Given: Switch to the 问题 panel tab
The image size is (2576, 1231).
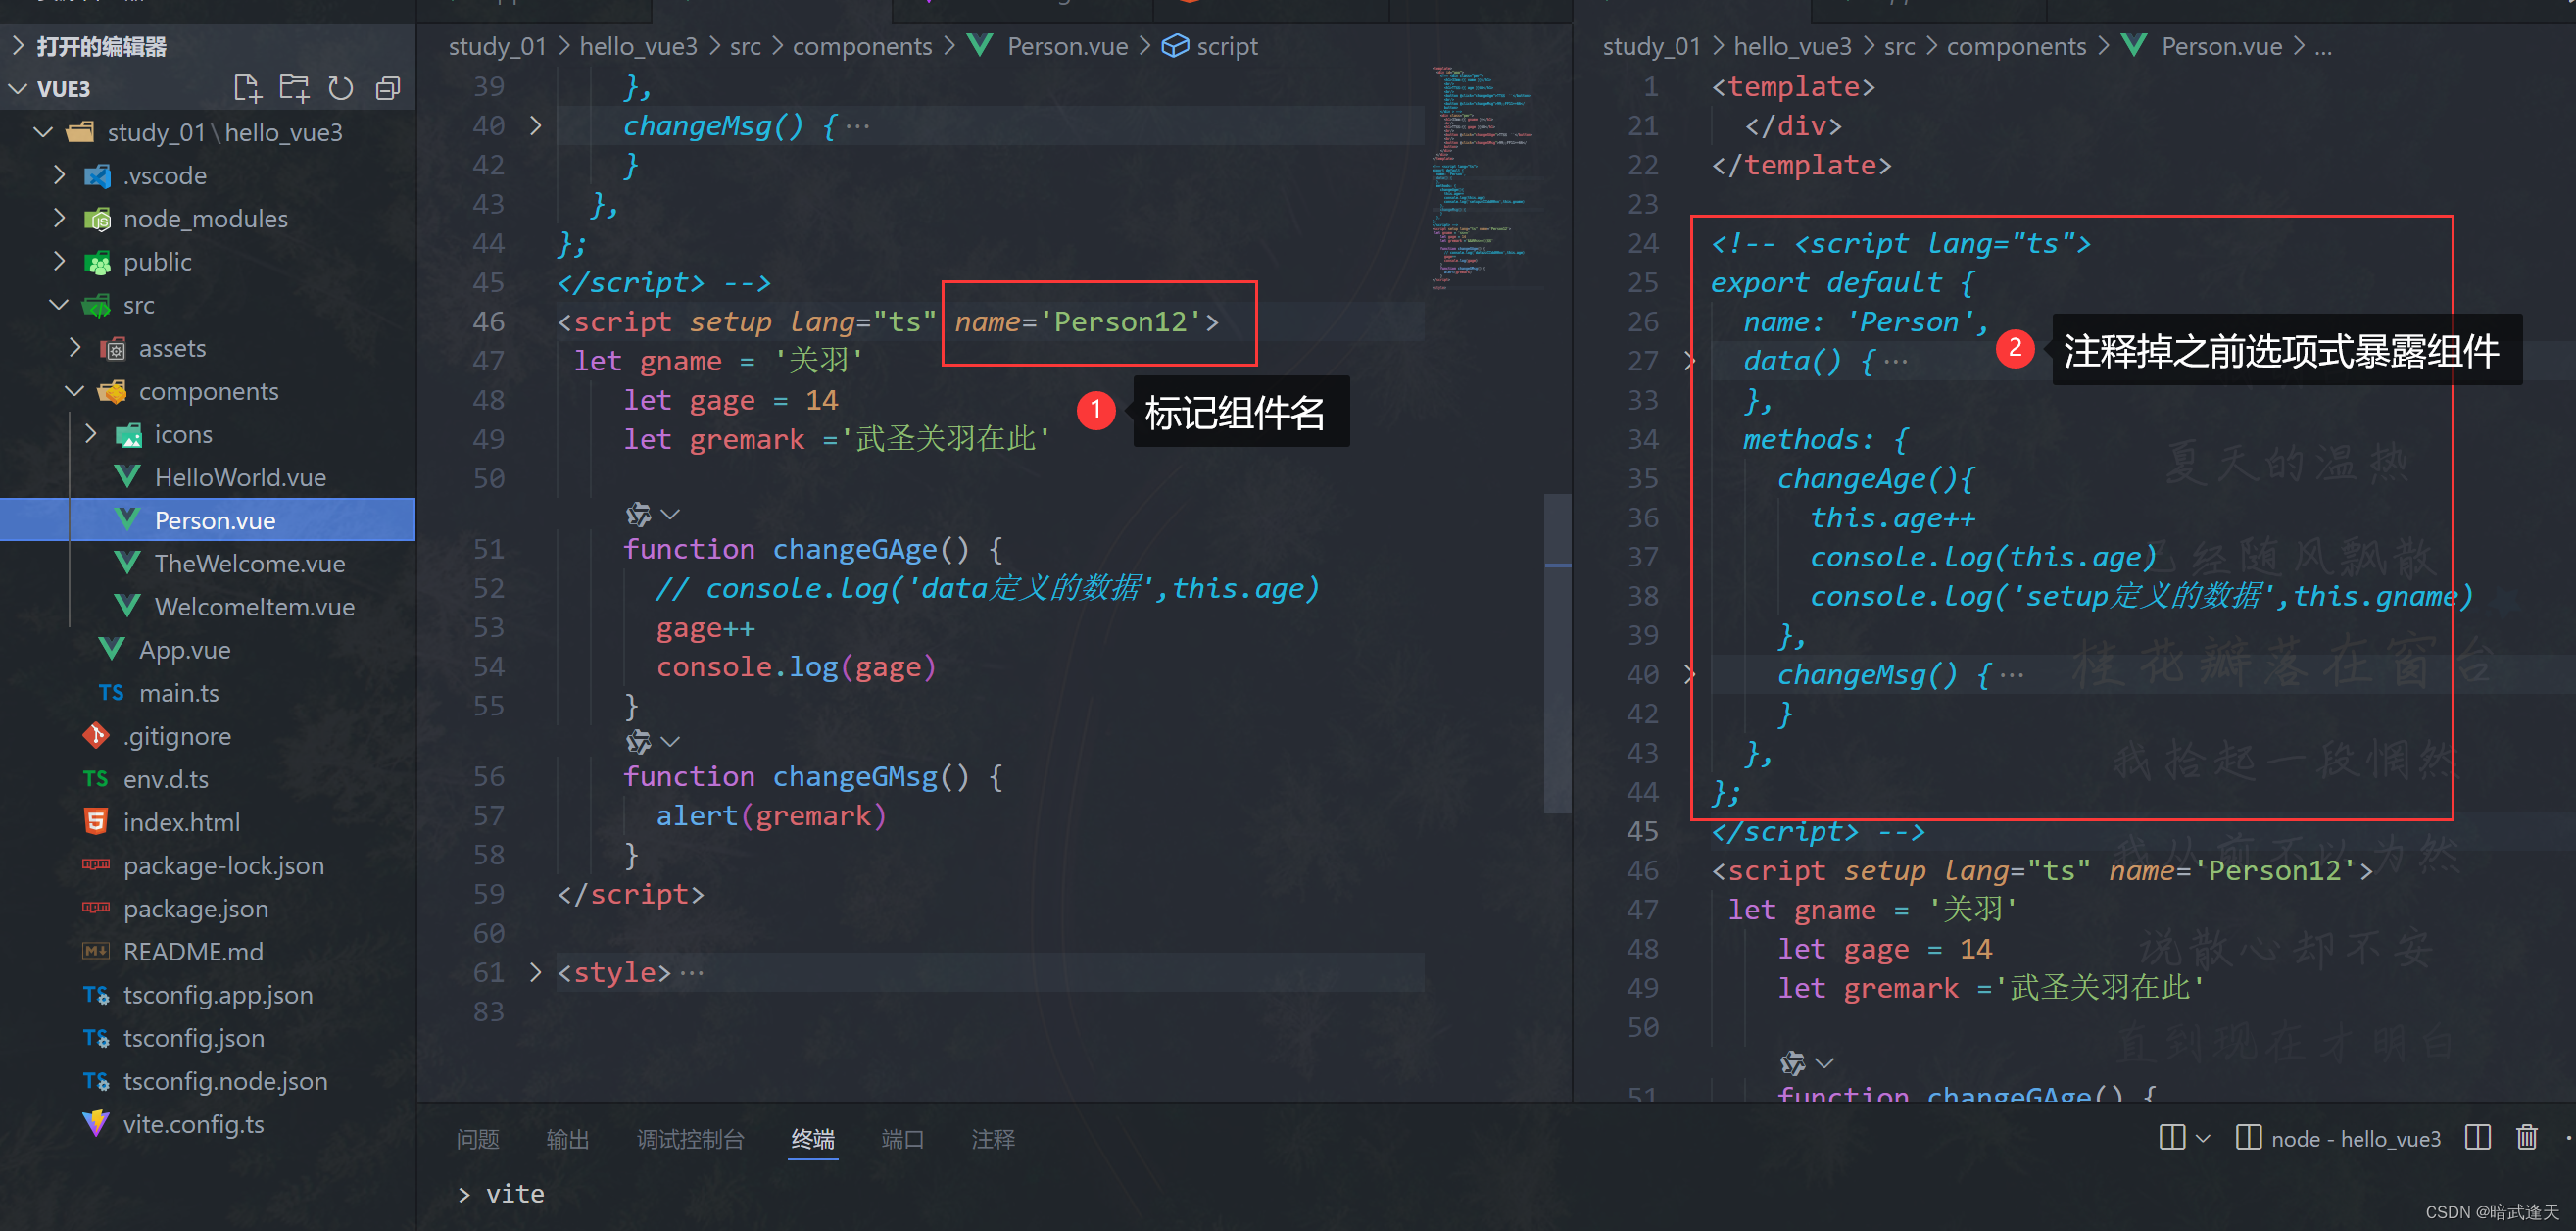Looking at the screenshot, I should 477,1138.
